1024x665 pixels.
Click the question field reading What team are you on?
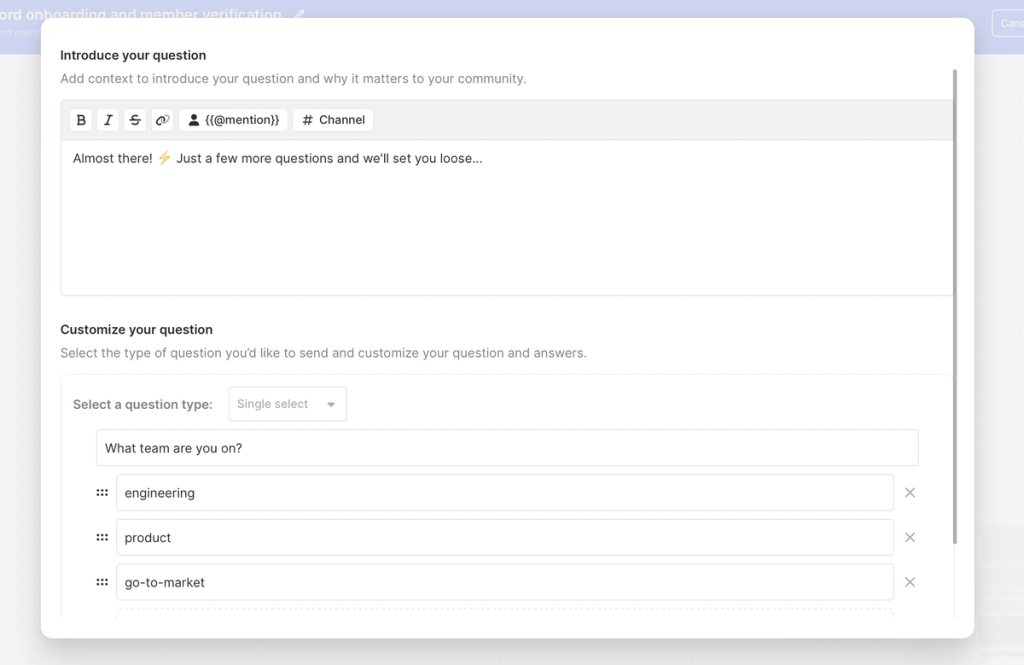coord(505,447)
